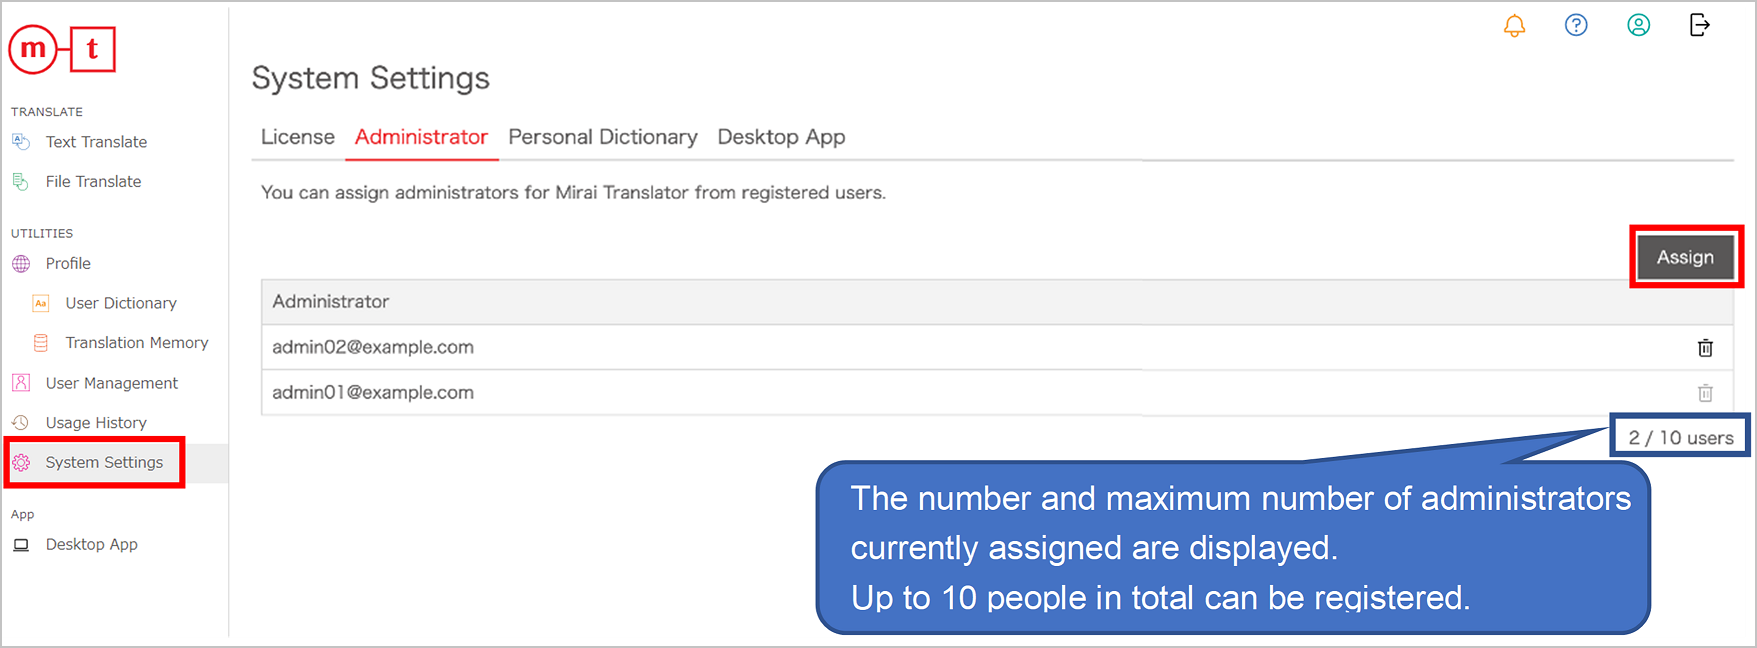Open User Dictionary under Profile
The image size is (1757, 648).
tap(121, 303)
